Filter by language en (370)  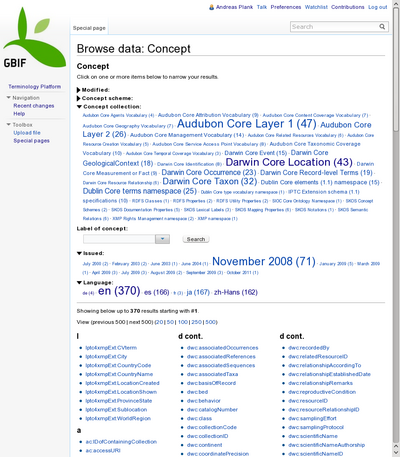click(x=119, y=291)
